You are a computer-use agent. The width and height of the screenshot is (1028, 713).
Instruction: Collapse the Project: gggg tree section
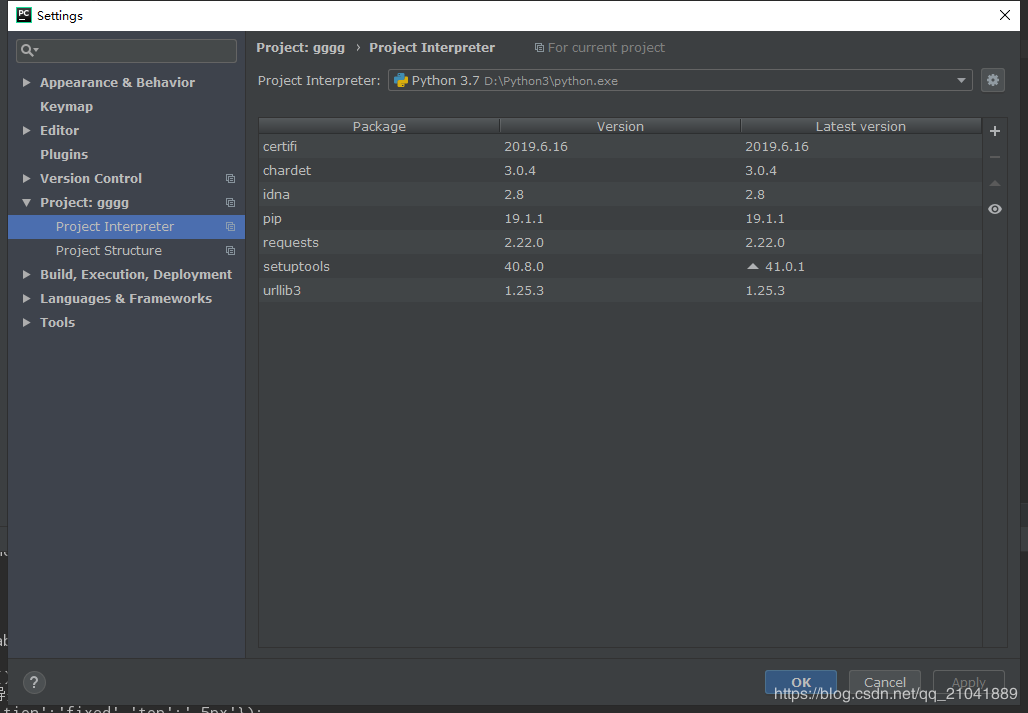pos(25,202)
